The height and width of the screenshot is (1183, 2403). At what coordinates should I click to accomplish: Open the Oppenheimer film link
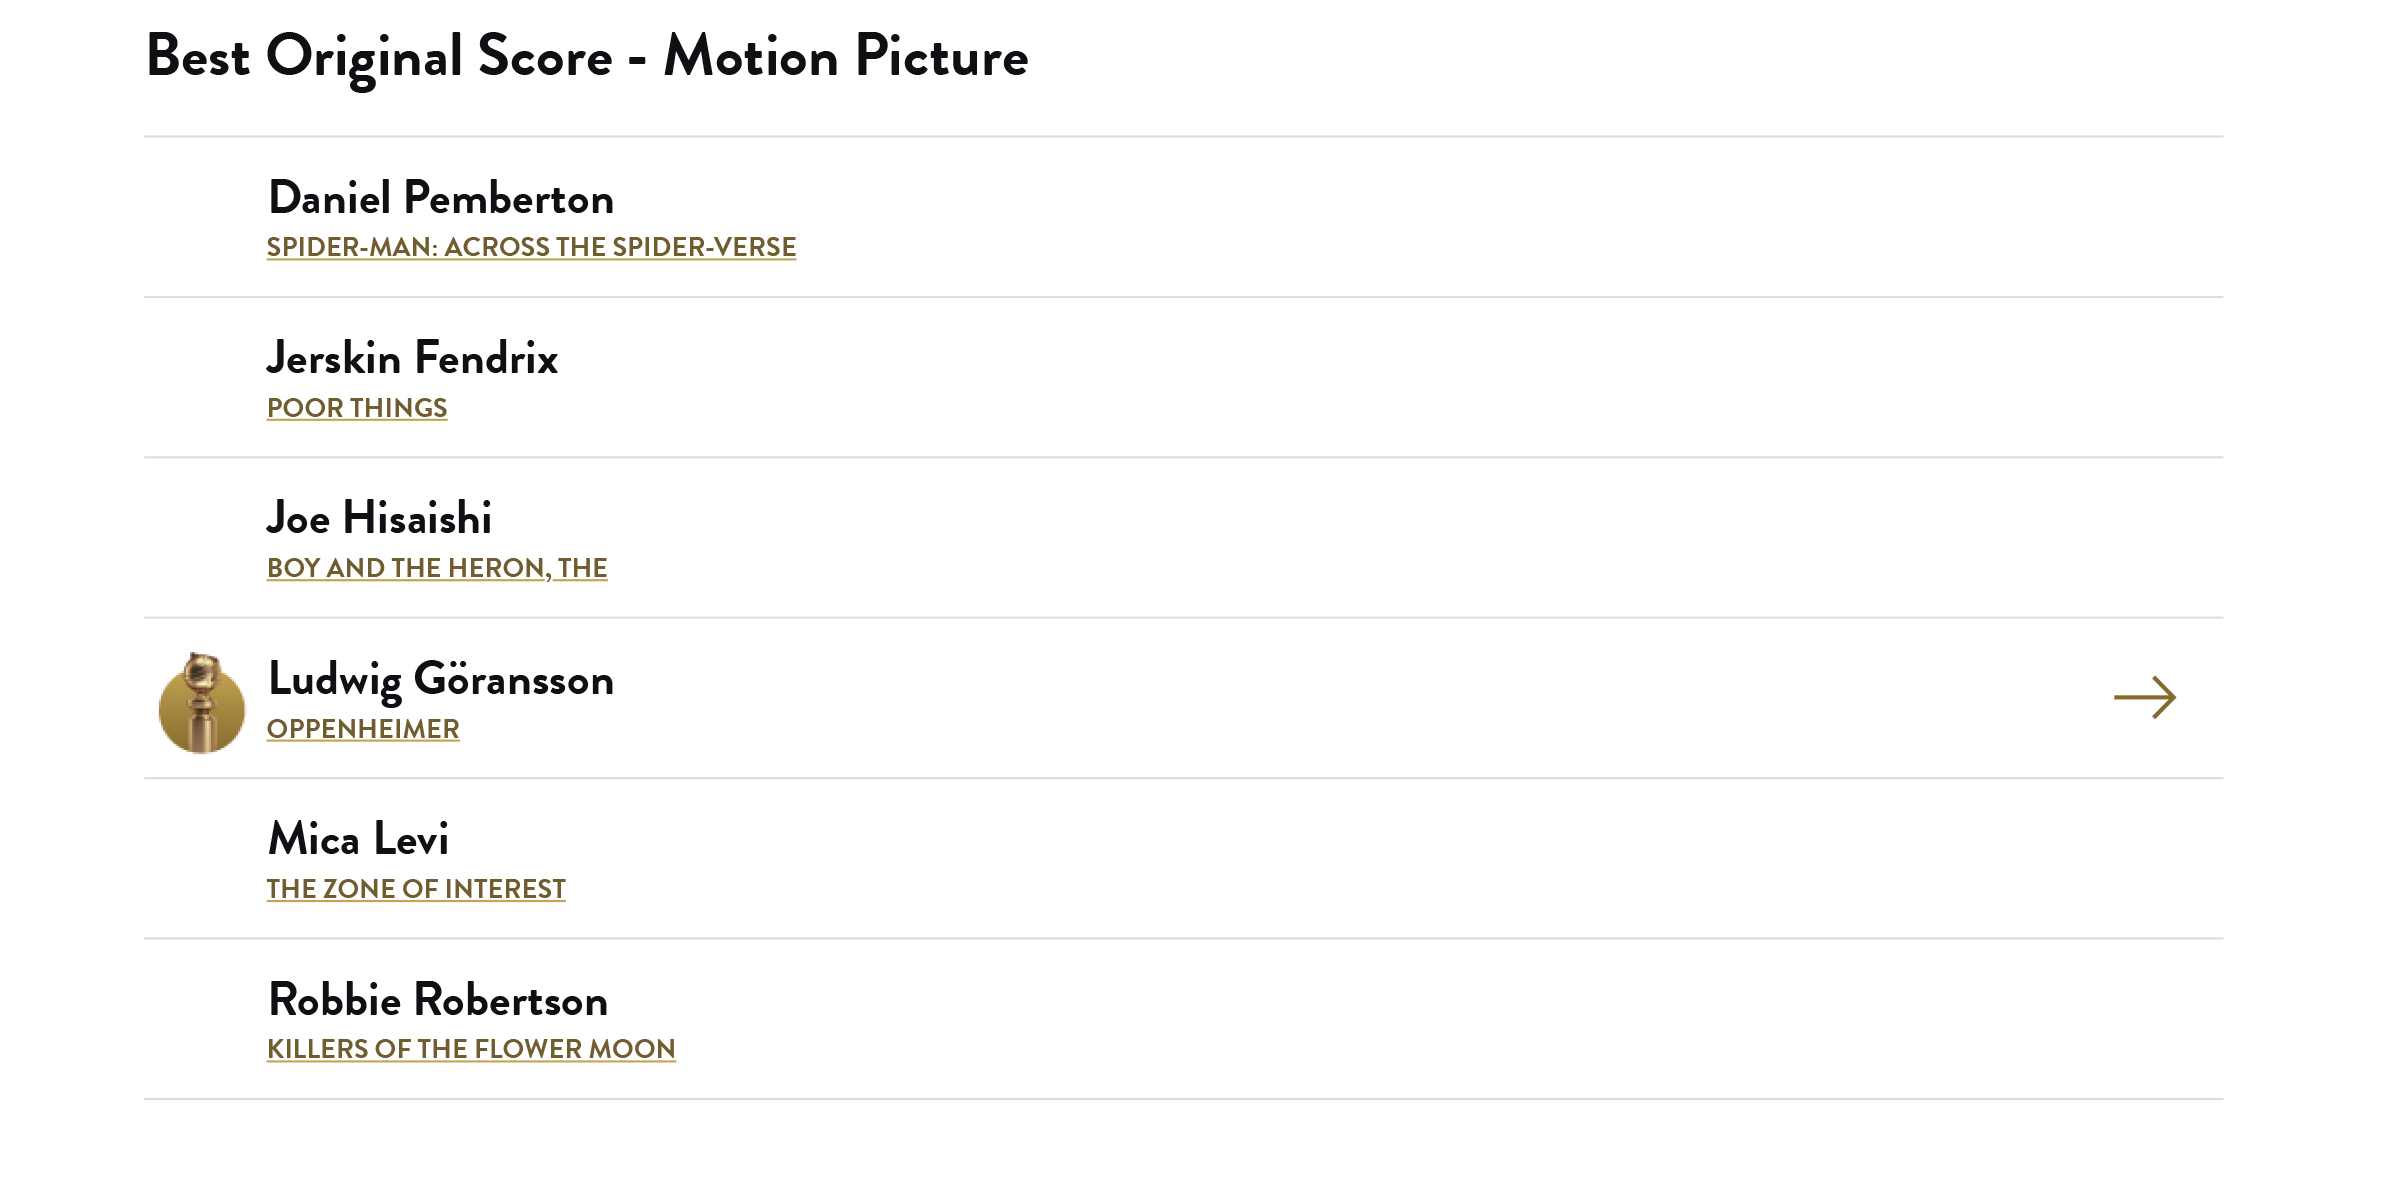click(363, 729)
